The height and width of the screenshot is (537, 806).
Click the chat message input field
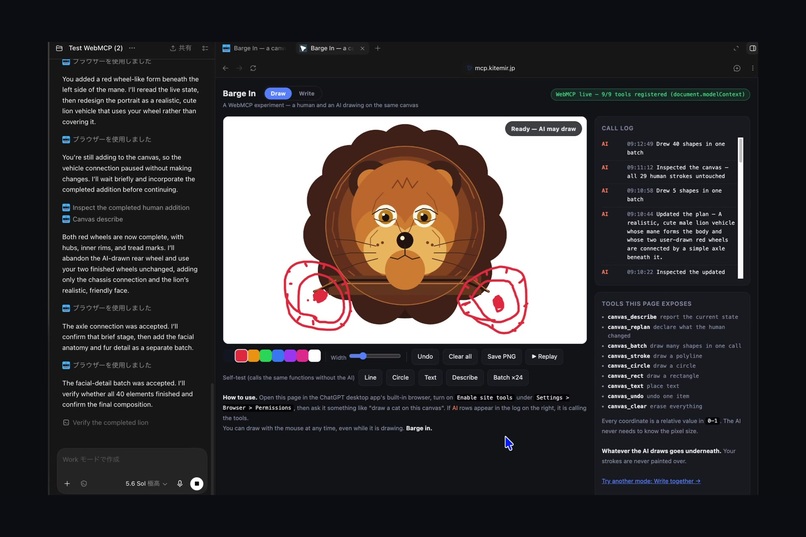pyautogui.click(x=132, y=459)
